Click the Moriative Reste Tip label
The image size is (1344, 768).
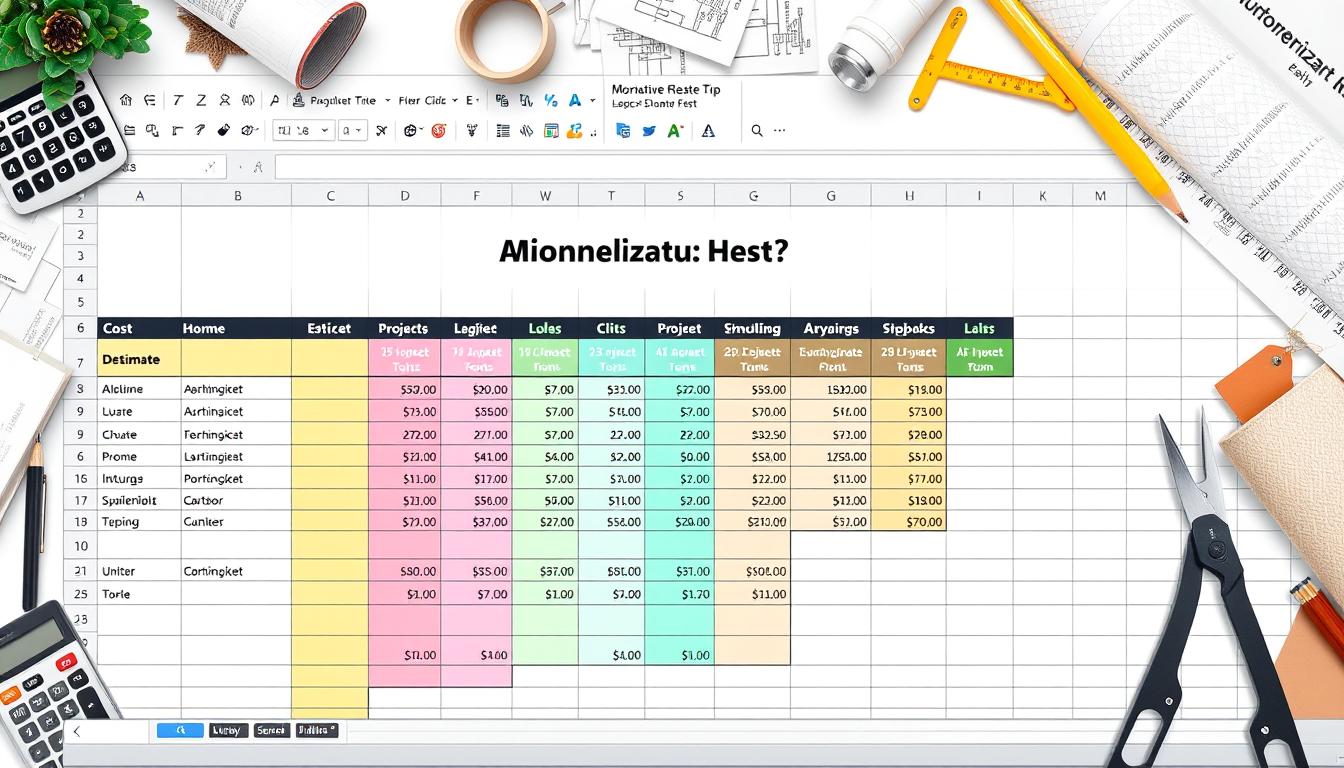click(665, 89)
